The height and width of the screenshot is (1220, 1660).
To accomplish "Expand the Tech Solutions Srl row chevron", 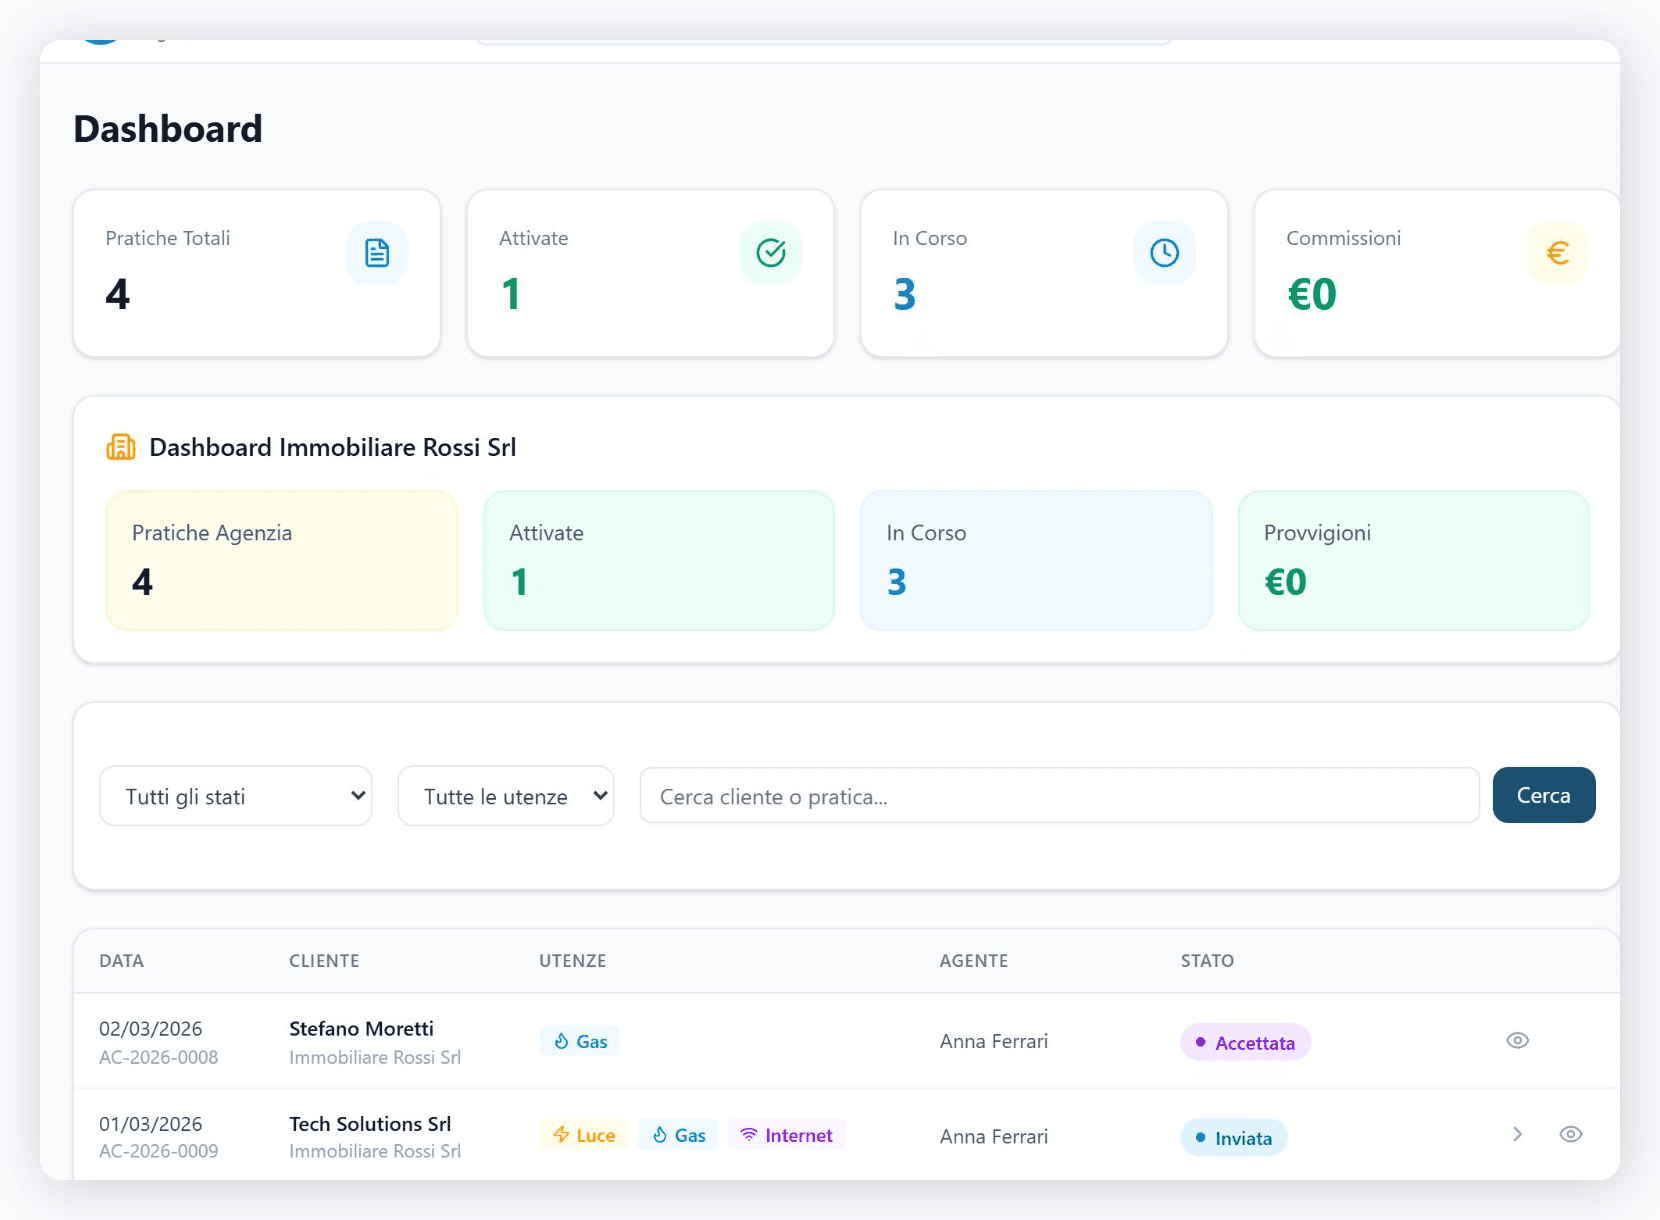I will (1517, 1134).
